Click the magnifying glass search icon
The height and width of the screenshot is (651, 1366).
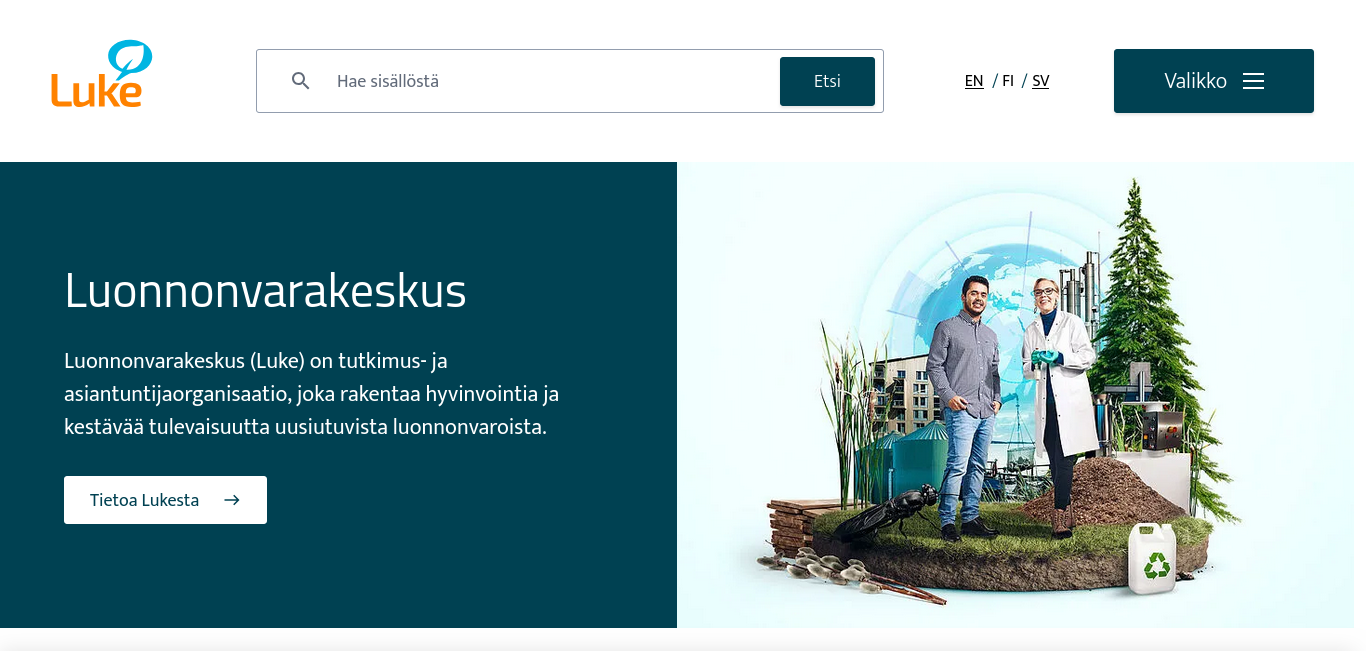(x=300, y=81)
